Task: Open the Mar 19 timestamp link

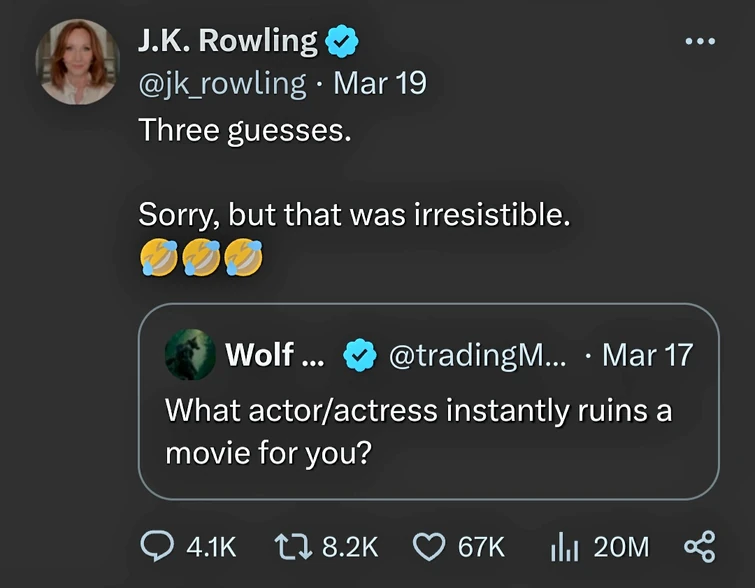Action: pyautogui.click(x=380, y=82)
